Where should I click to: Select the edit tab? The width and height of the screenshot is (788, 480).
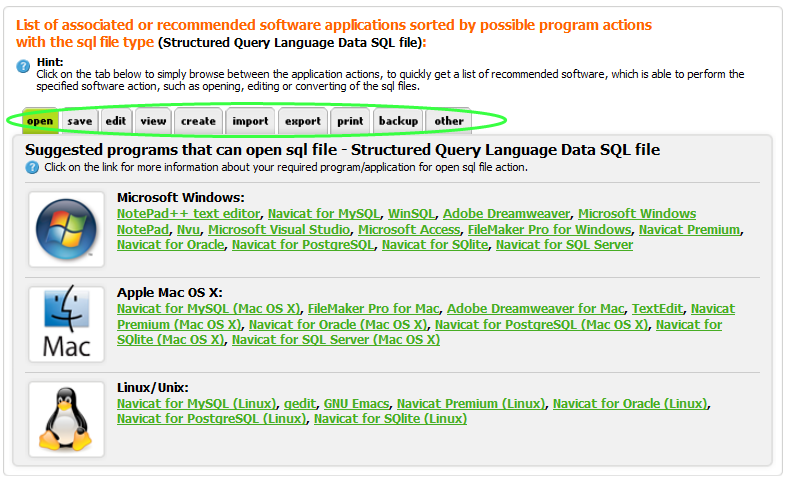tap(116, 121)
